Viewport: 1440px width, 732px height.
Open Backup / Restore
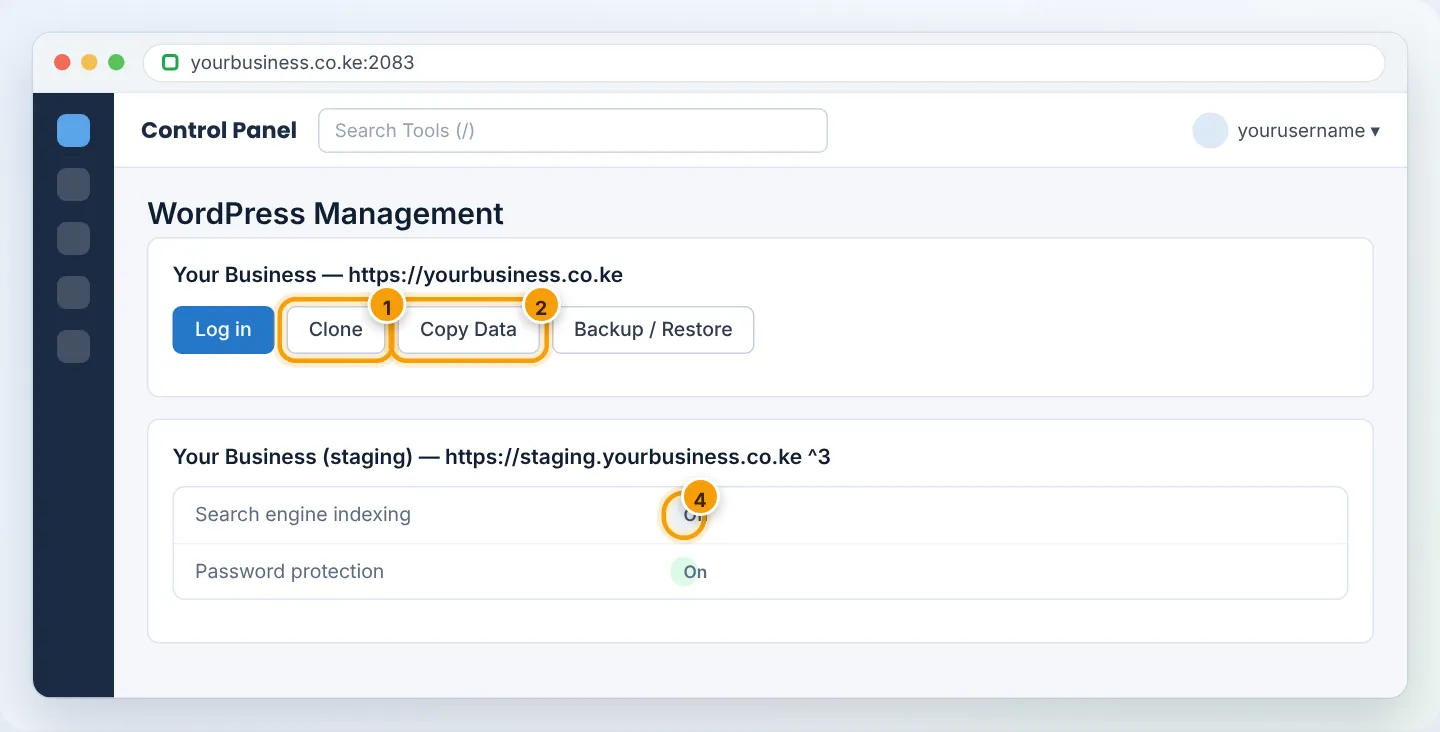click(x=653, y=330)
